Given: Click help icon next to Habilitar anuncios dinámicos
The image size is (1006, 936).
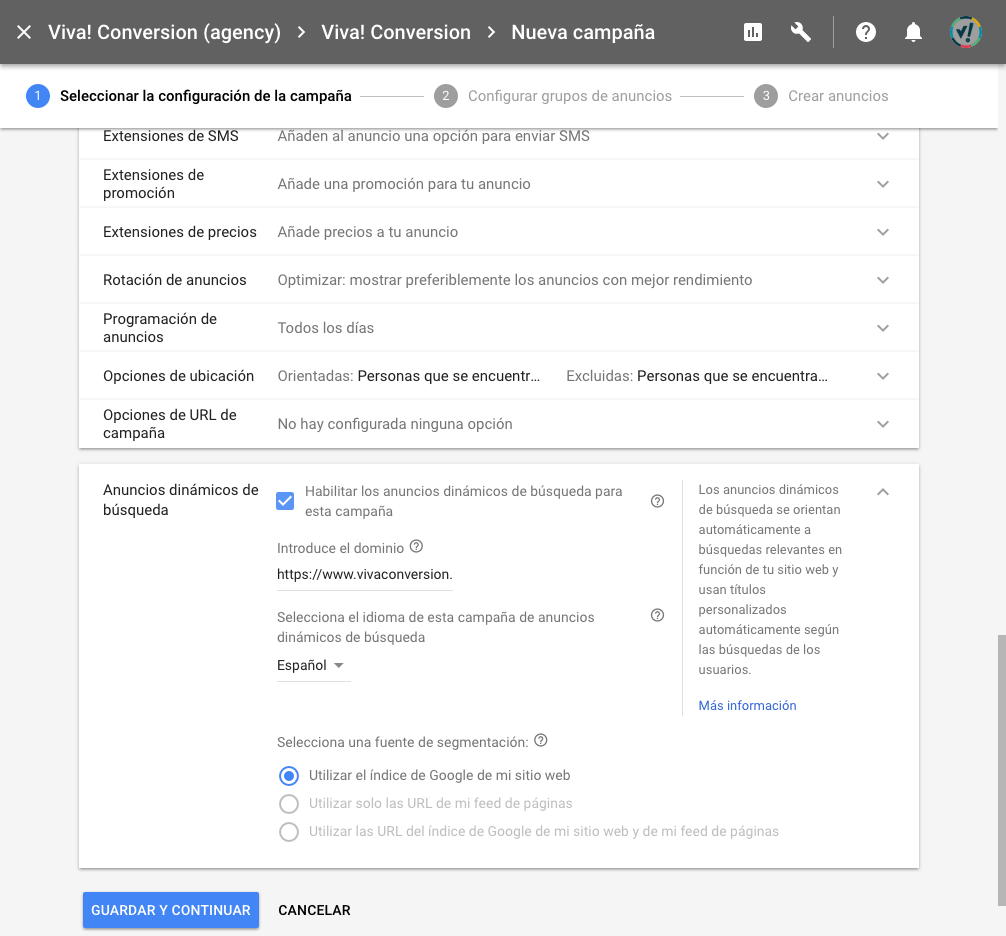Looking at the screenshot, I should [x=657, y=501].
